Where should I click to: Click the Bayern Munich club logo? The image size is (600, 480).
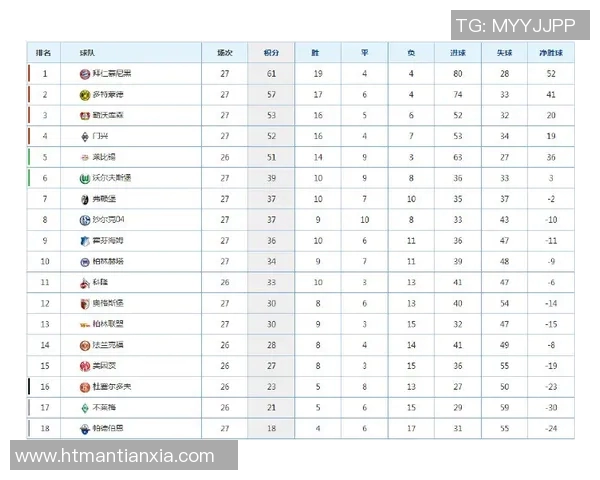[85, 74]
